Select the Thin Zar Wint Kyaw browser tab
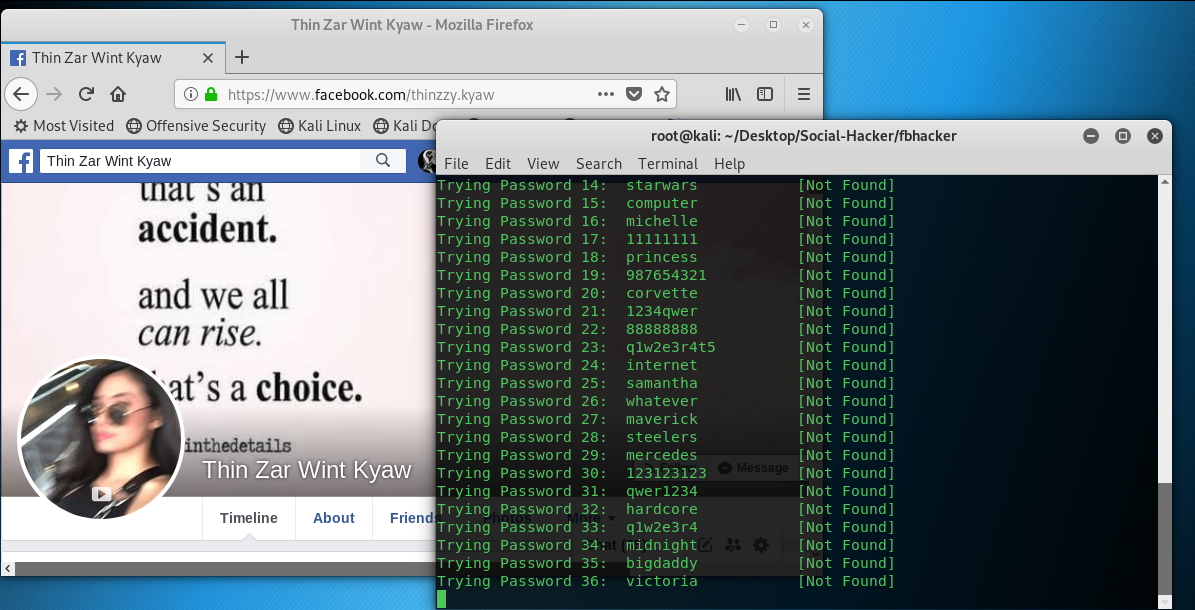This screenshot has width=1195, height=610. click(112, 58)
